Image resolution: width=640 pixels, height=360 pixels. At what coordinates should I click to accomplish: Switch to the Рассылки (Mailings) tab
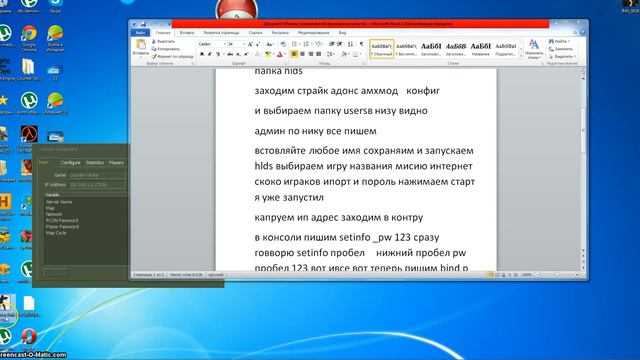[x=280, y=33]
